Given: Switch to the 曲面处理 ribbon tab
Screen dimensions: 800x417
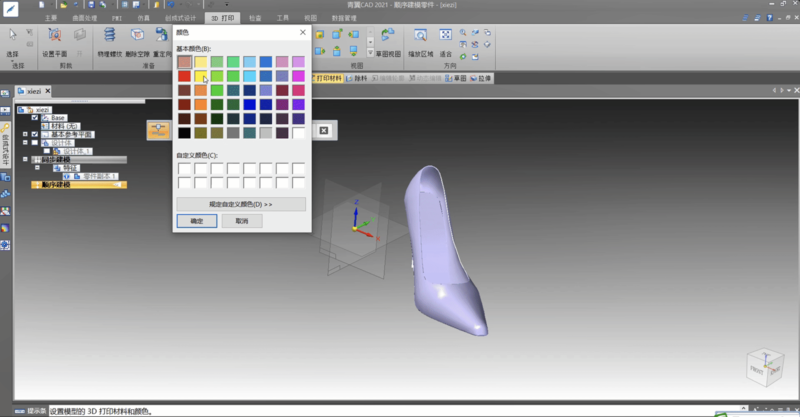Looking at the screenshot, I should (x=83, y=18).
